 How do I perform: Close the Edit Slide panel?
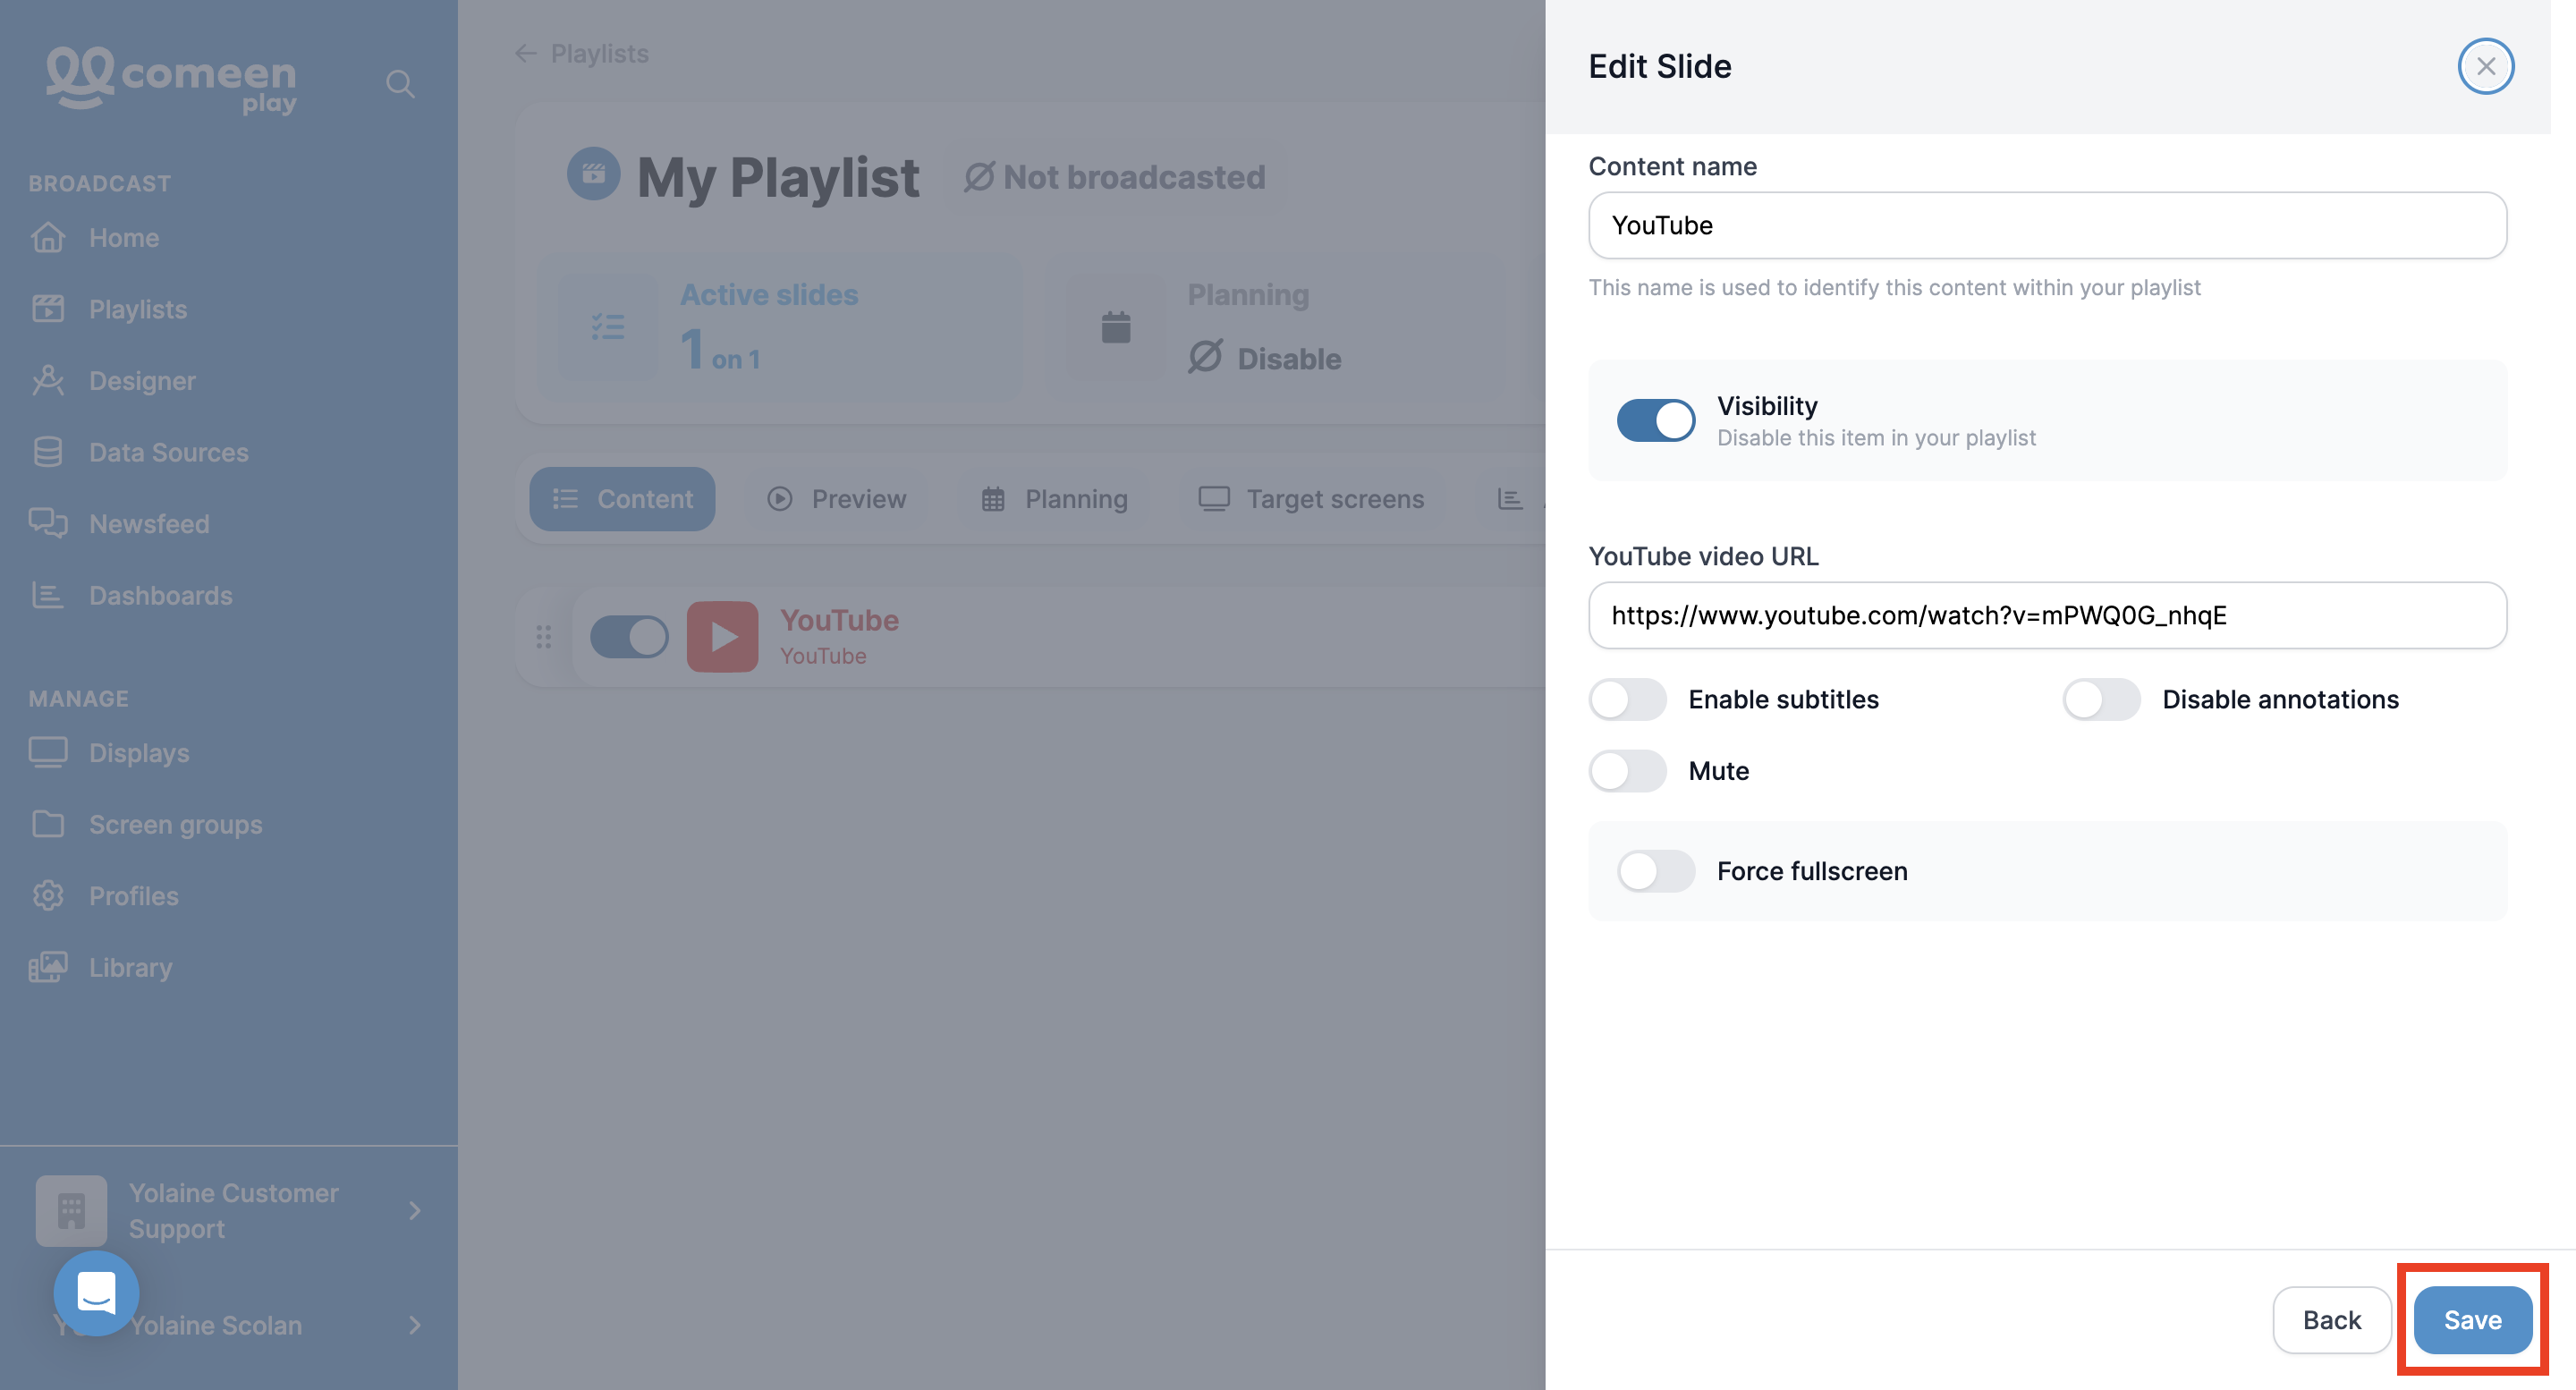coord(2485,66)
